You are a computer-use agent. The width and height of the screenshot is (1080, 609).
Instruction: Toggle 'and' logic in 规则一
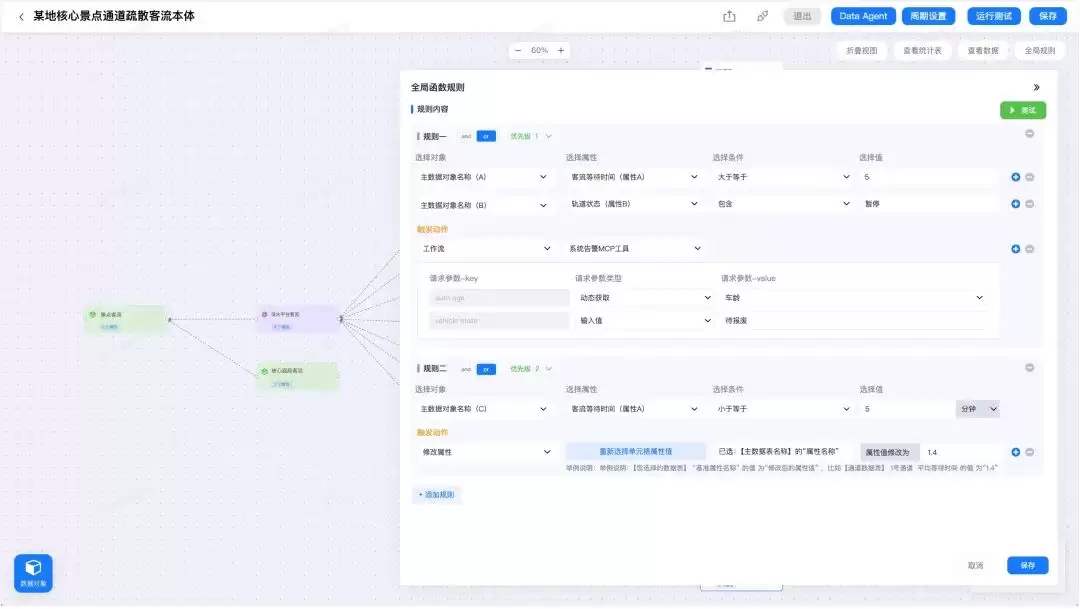pyautogui.click(x=466, y=136)
